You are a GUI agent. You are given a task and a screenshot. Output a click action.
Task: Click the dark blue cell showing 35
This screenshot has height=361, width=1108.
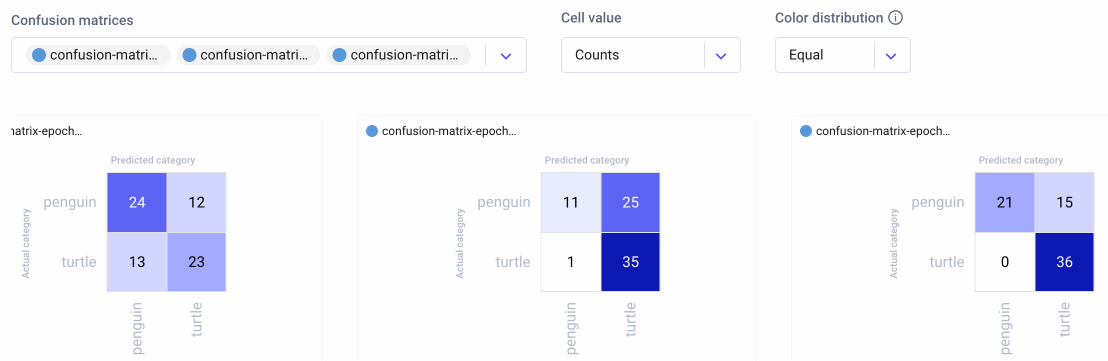(x=630, y=262)
